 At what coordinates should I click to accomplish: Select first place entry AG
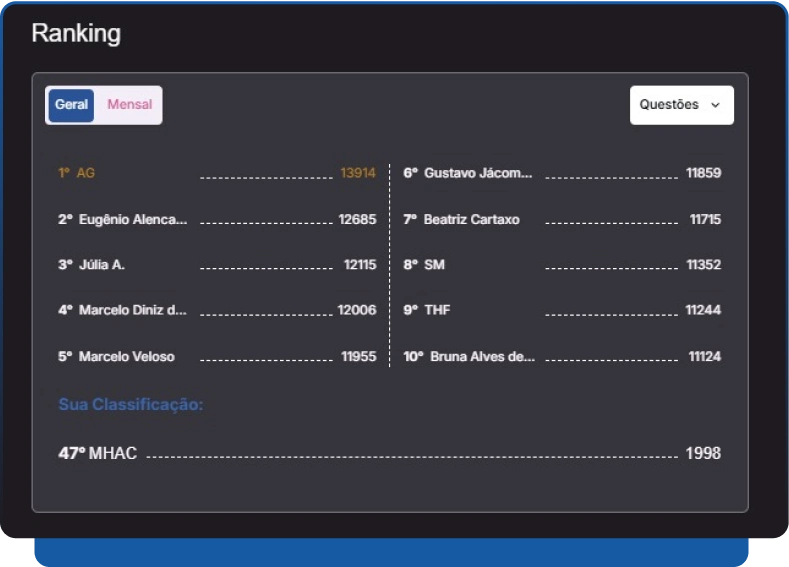pyautogui.click(x=85, y=173)
